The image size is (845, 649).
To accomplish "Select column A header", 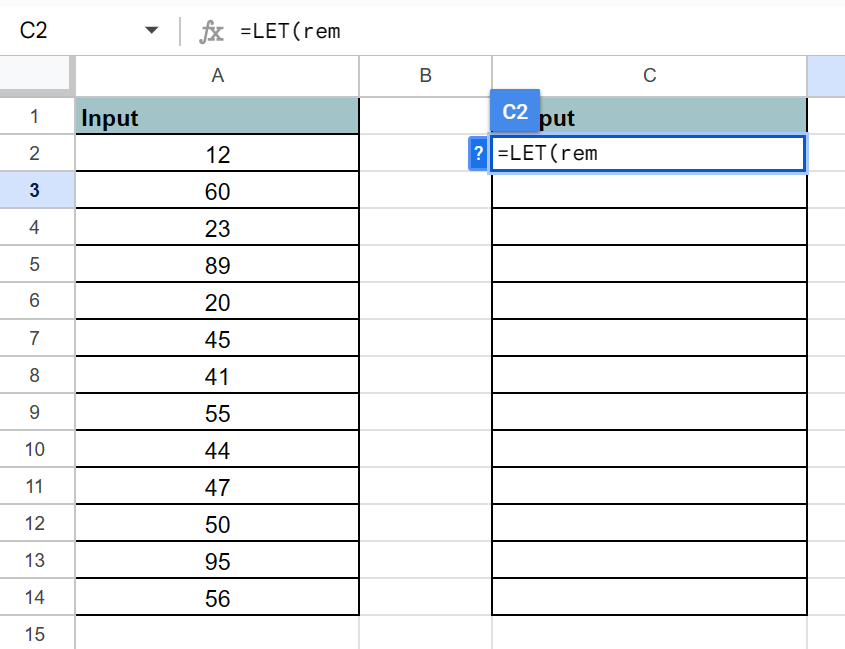I will point(217,75).
